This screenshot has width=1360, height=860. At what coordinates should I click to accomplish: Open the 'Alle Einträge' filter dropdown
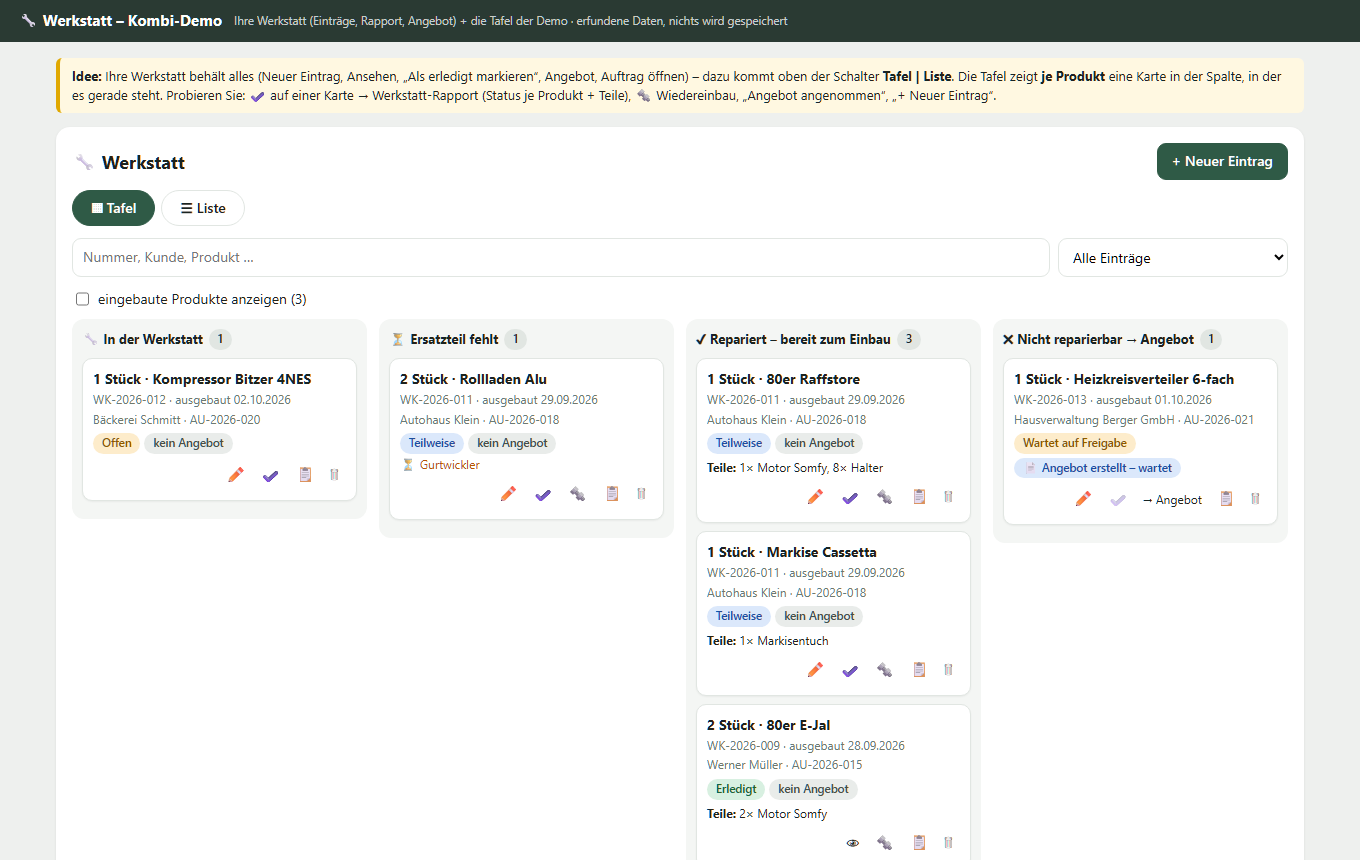pyautogui.click(x=1173, y=258)
